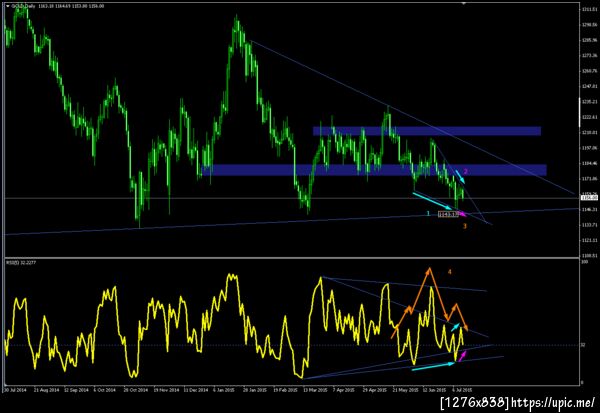Click the 6 Jan 2015 date label
The width and height of the screenshot is (600, 413).
coord(225,390)
